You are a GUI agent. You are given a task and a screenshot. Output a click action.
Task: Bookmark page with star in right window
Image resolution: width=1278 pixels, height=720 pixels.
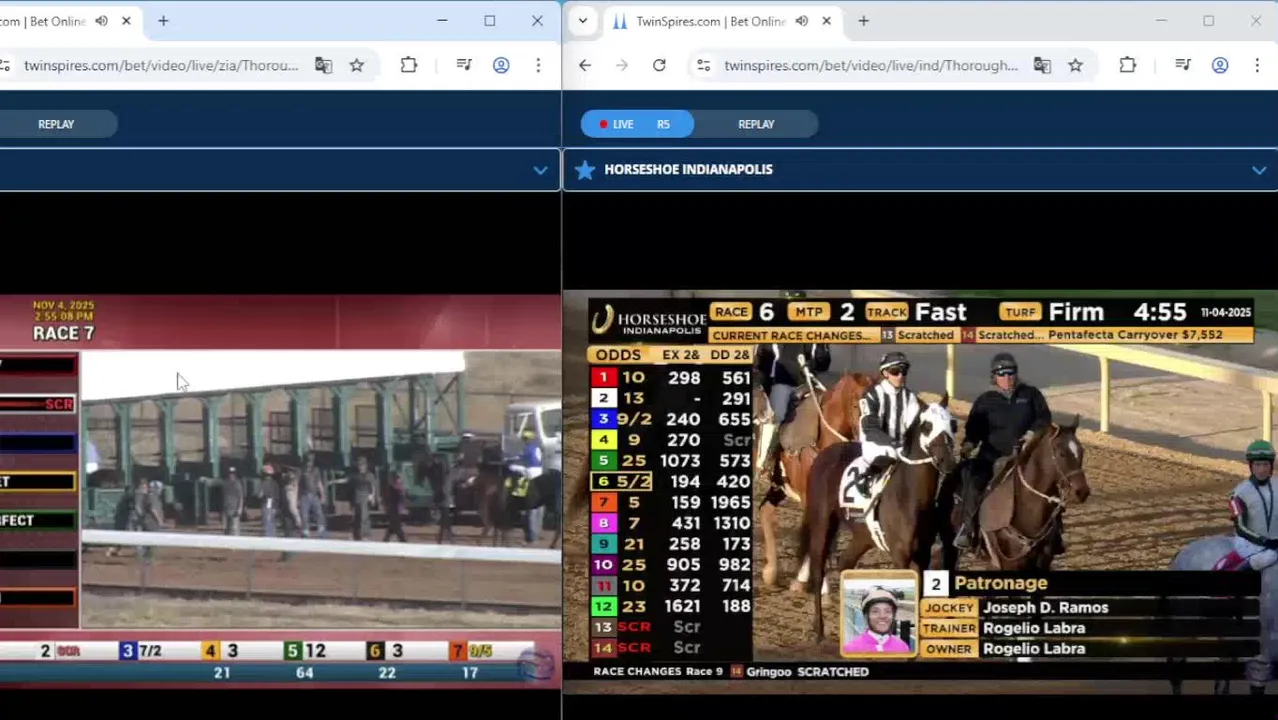tap(1076, 65)
